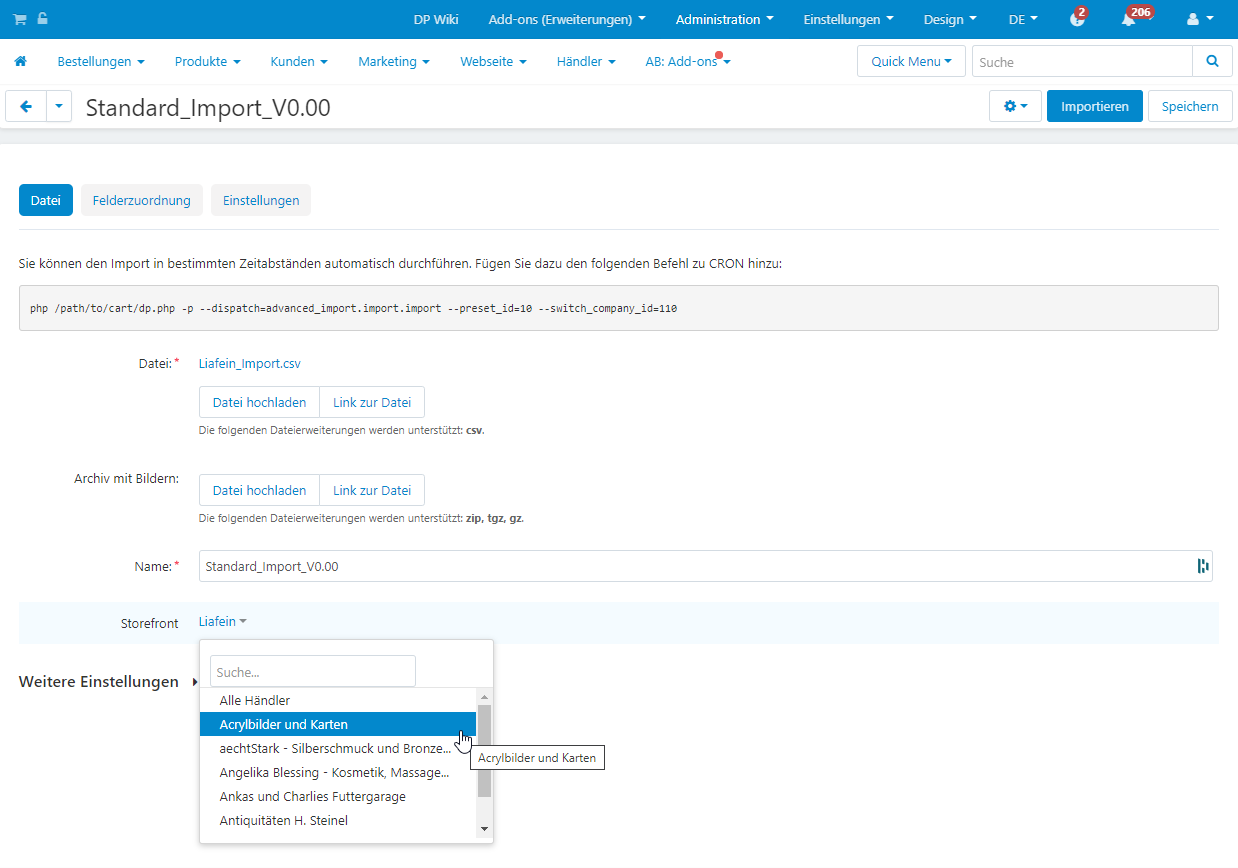The height and width of the screenshot is (868, 1238).
Task: Open the Administration menu
Action: (x=725, y=19)
